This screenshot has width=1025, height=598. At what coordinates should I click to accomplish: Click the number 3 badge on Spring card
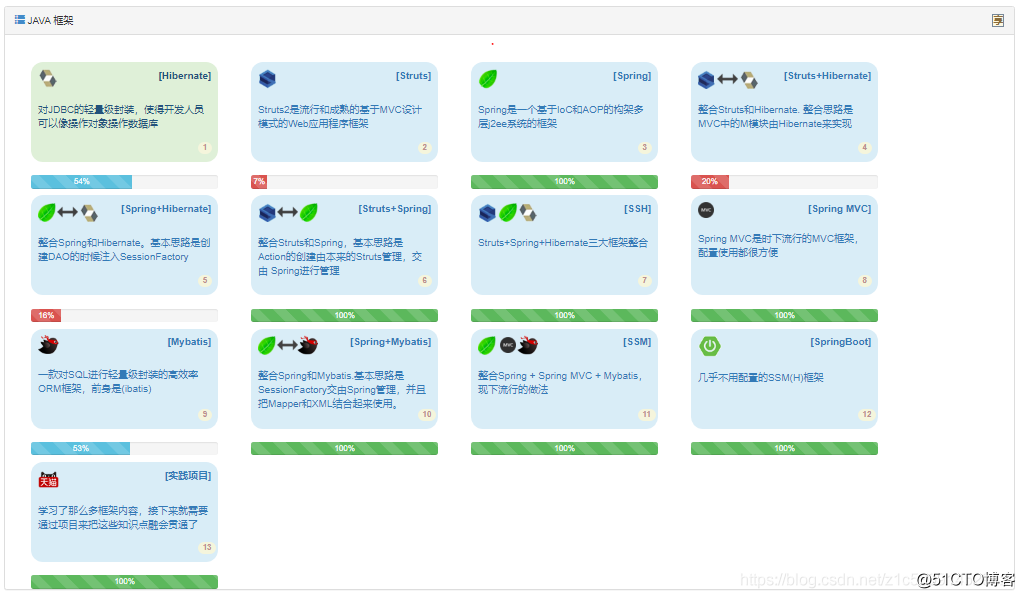tap(645, 148)
